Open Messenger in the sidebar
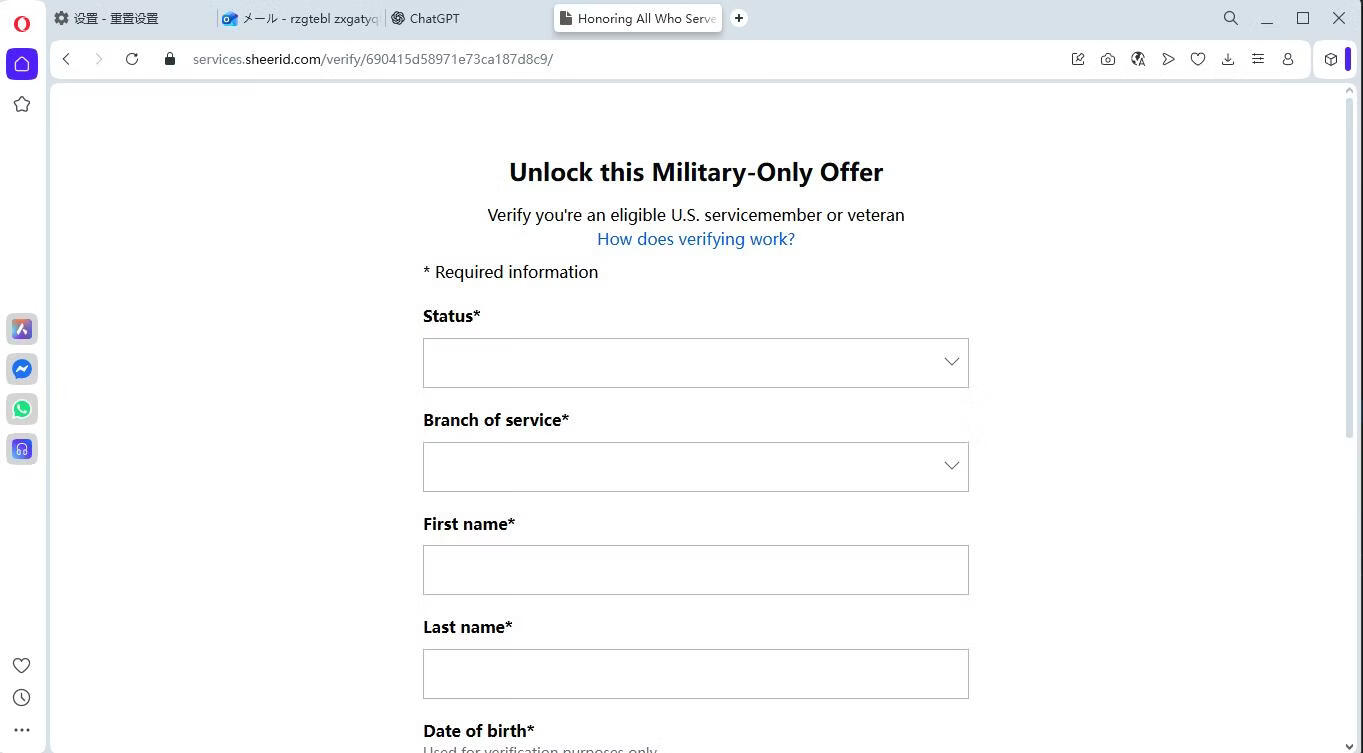The width and height of the screenshot is (1363, 753). pyautogui.click(x=22, y=369)
